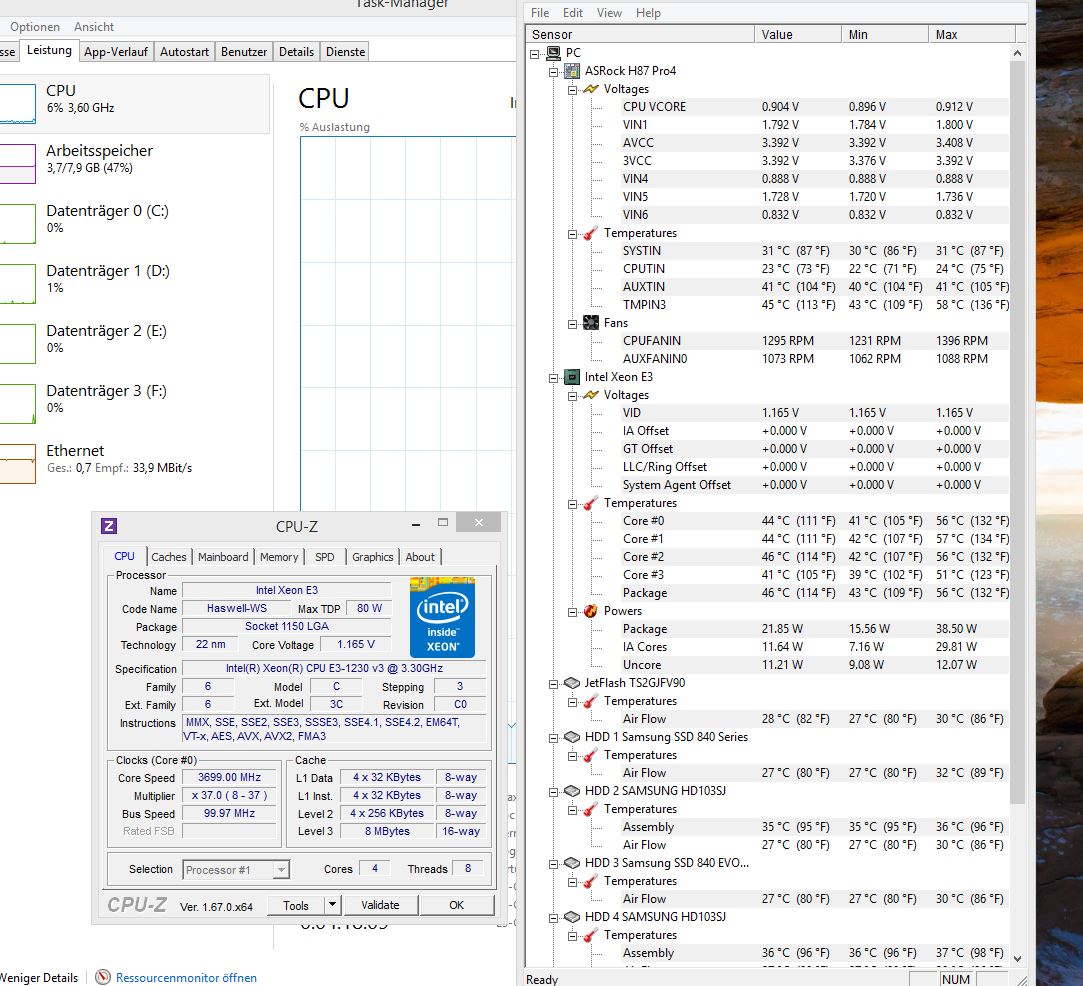Switch to Mainboard tab in CPU-Z

pos(222,557)
